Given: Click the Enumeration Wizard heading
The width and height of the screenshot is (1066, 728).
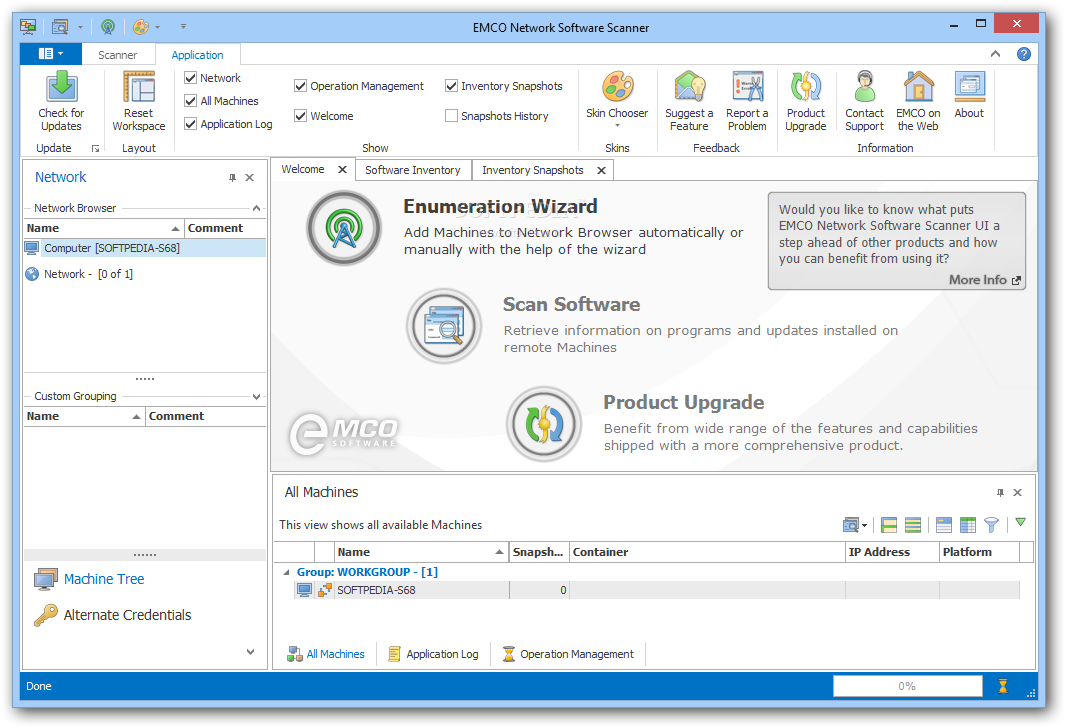Looking at the screenshot, I should (500, 206).
